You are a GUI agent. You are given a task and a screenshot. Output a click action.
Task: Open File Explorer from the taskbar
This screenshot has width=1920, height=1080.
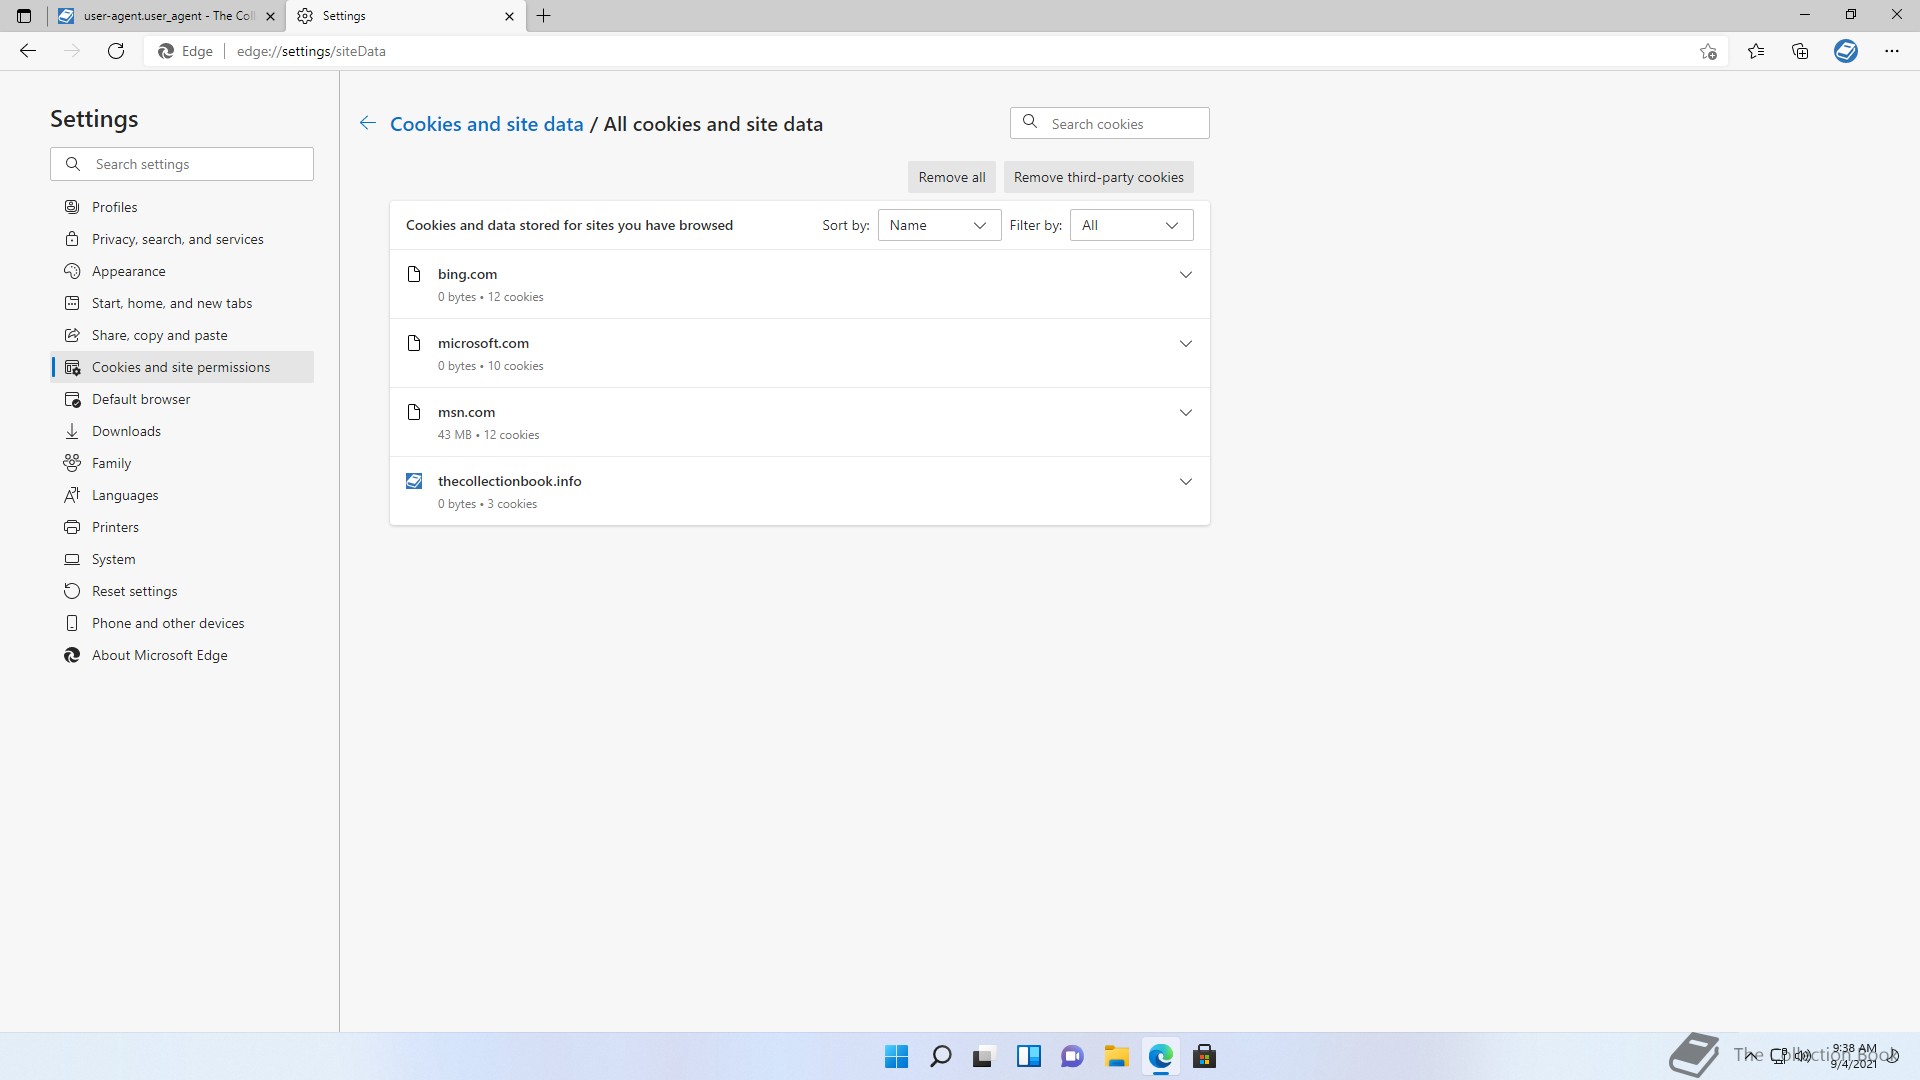[x=1117, y=1056]
